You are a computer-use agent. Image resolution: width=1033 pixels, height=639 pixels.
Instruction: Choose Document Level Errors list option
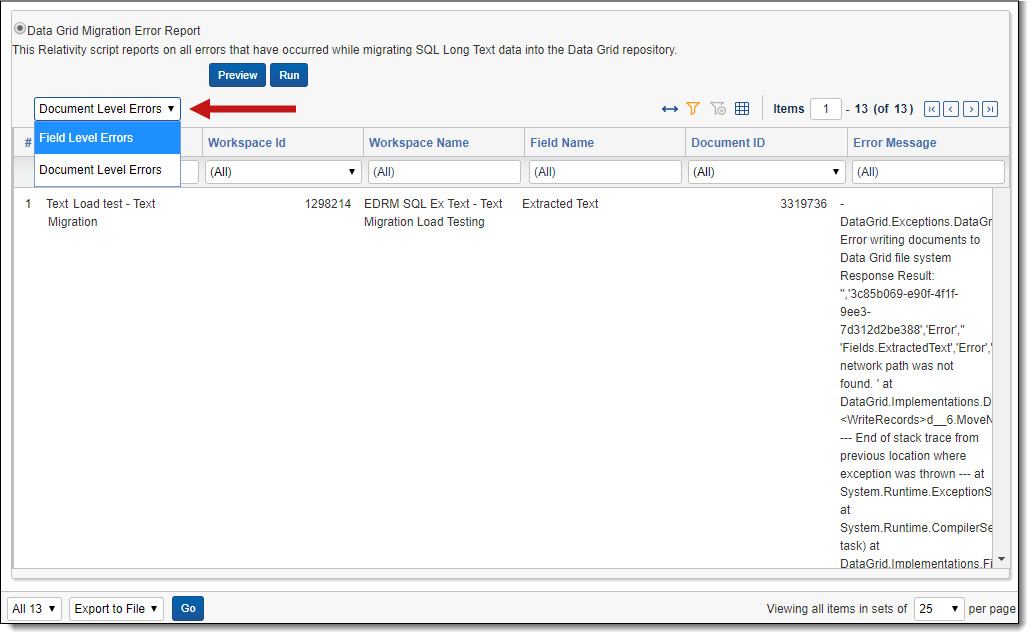[107, 170]
